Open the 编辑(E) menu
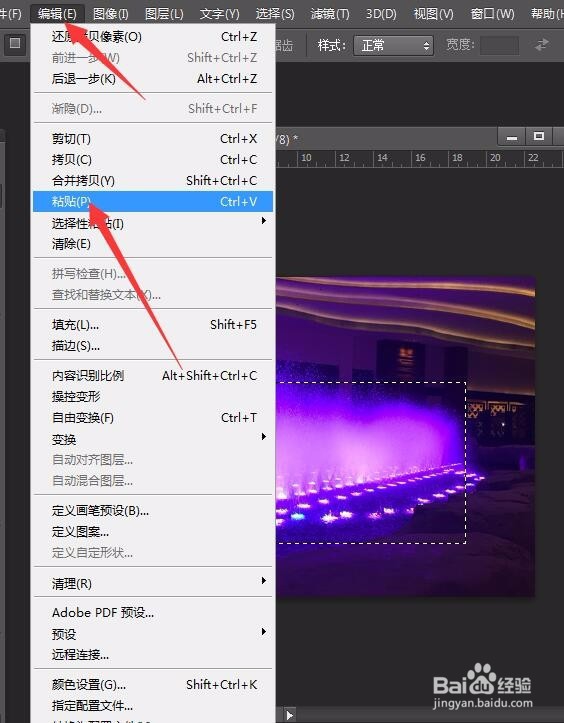Viewport: 564px width, 723px height. 57,13
